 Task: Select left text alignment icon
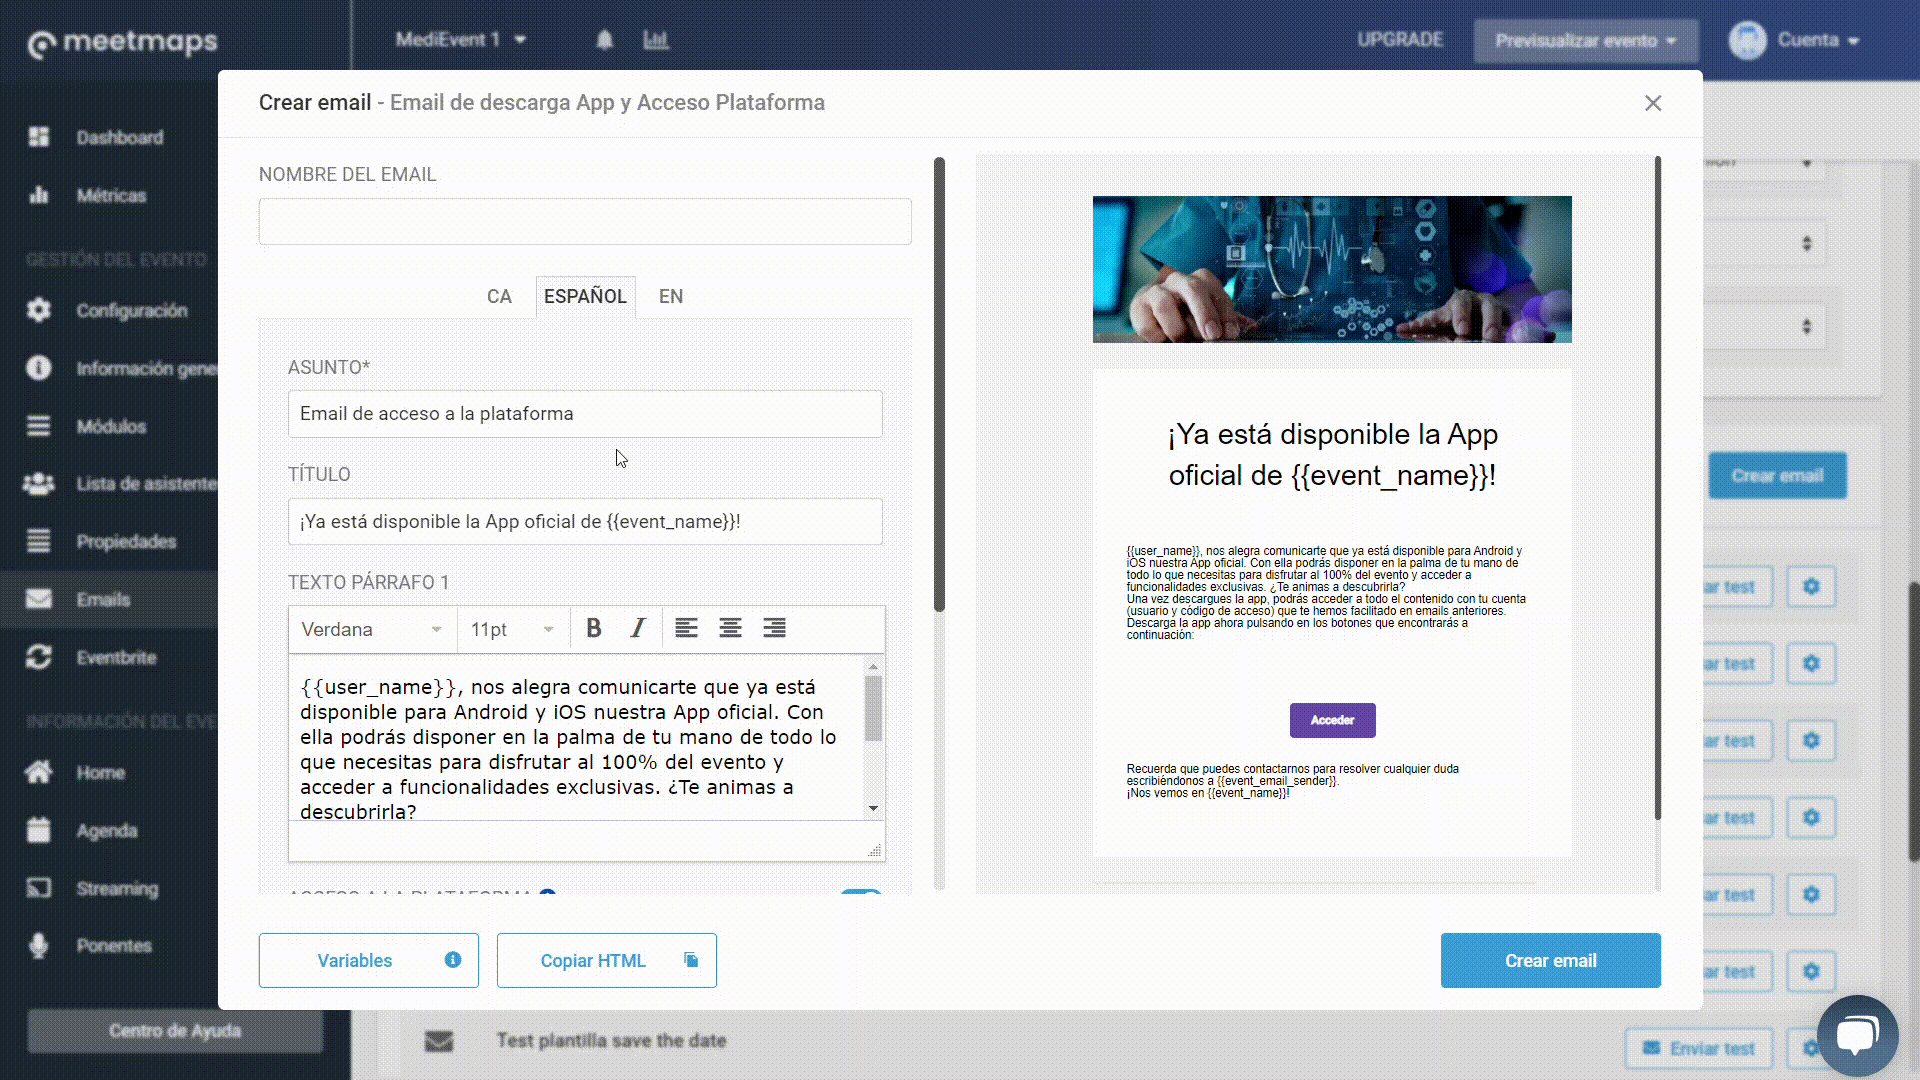pos(686,628)
